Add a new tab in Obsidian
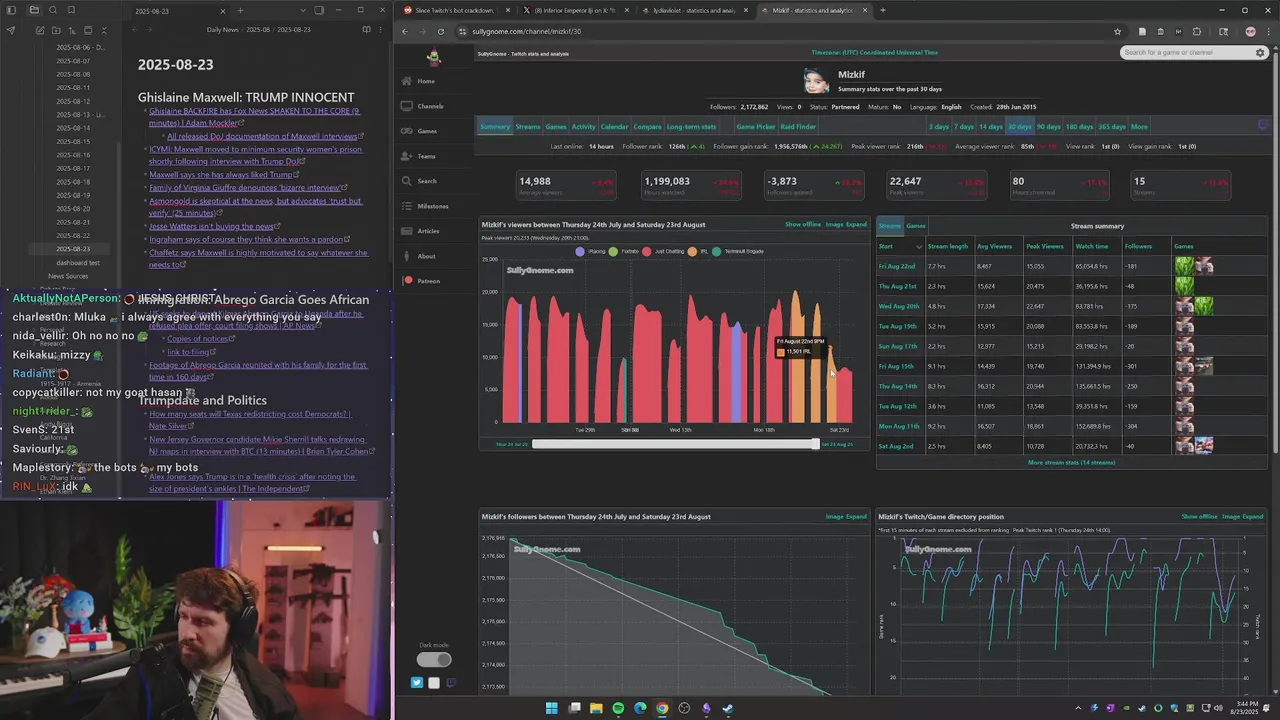The image size is (1280, 720). (240, 10)
